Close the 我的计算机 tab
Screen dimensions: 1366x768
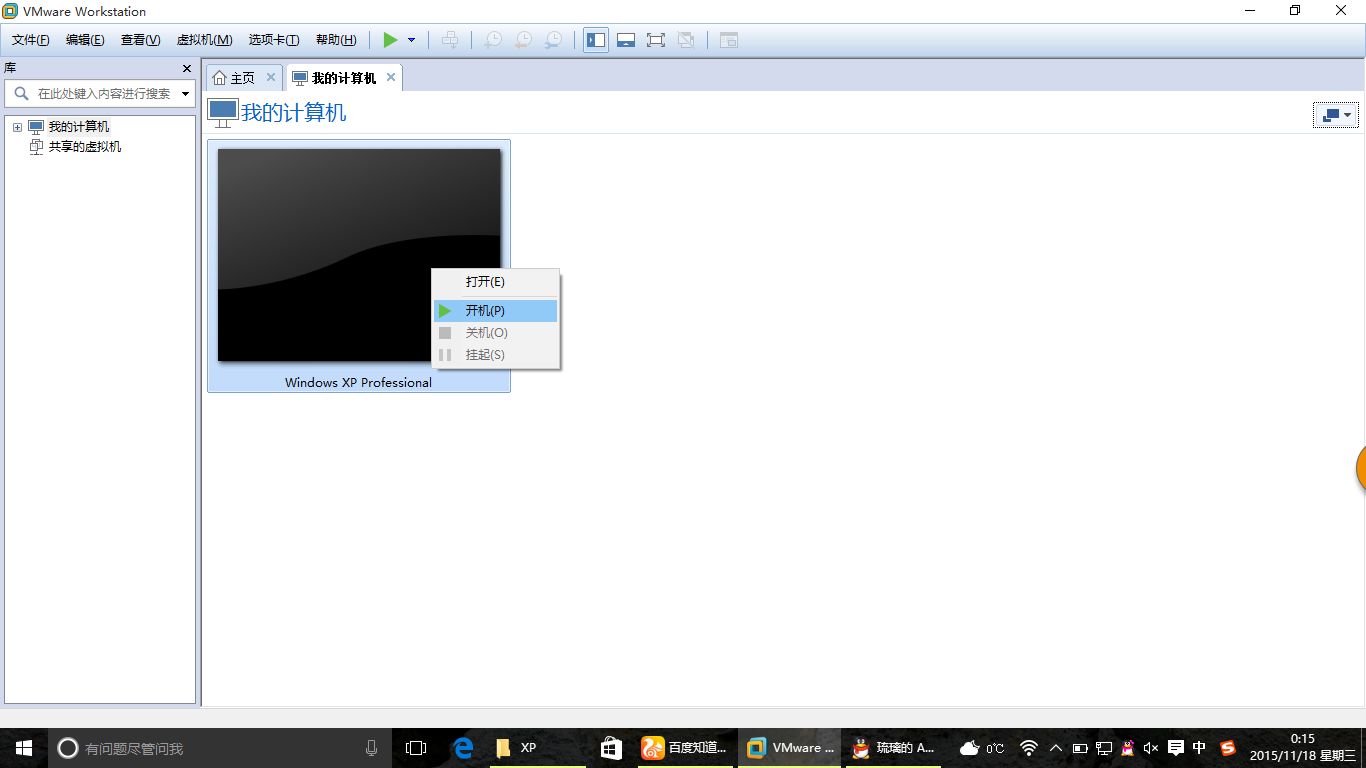(391, 77)
